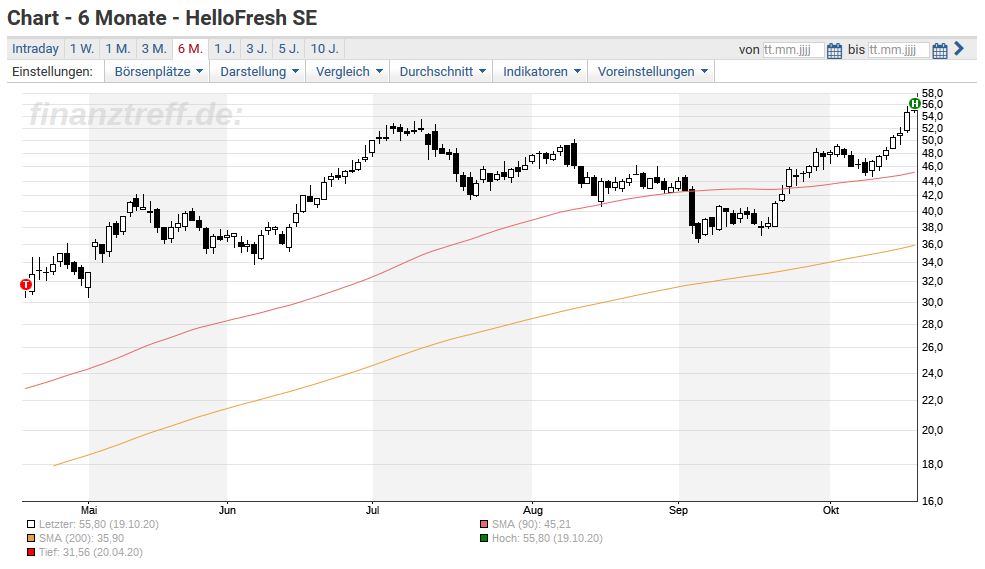Select the 5 J. time range tab
Viewport: 985px width, 569px height.
tap(289, 49)
